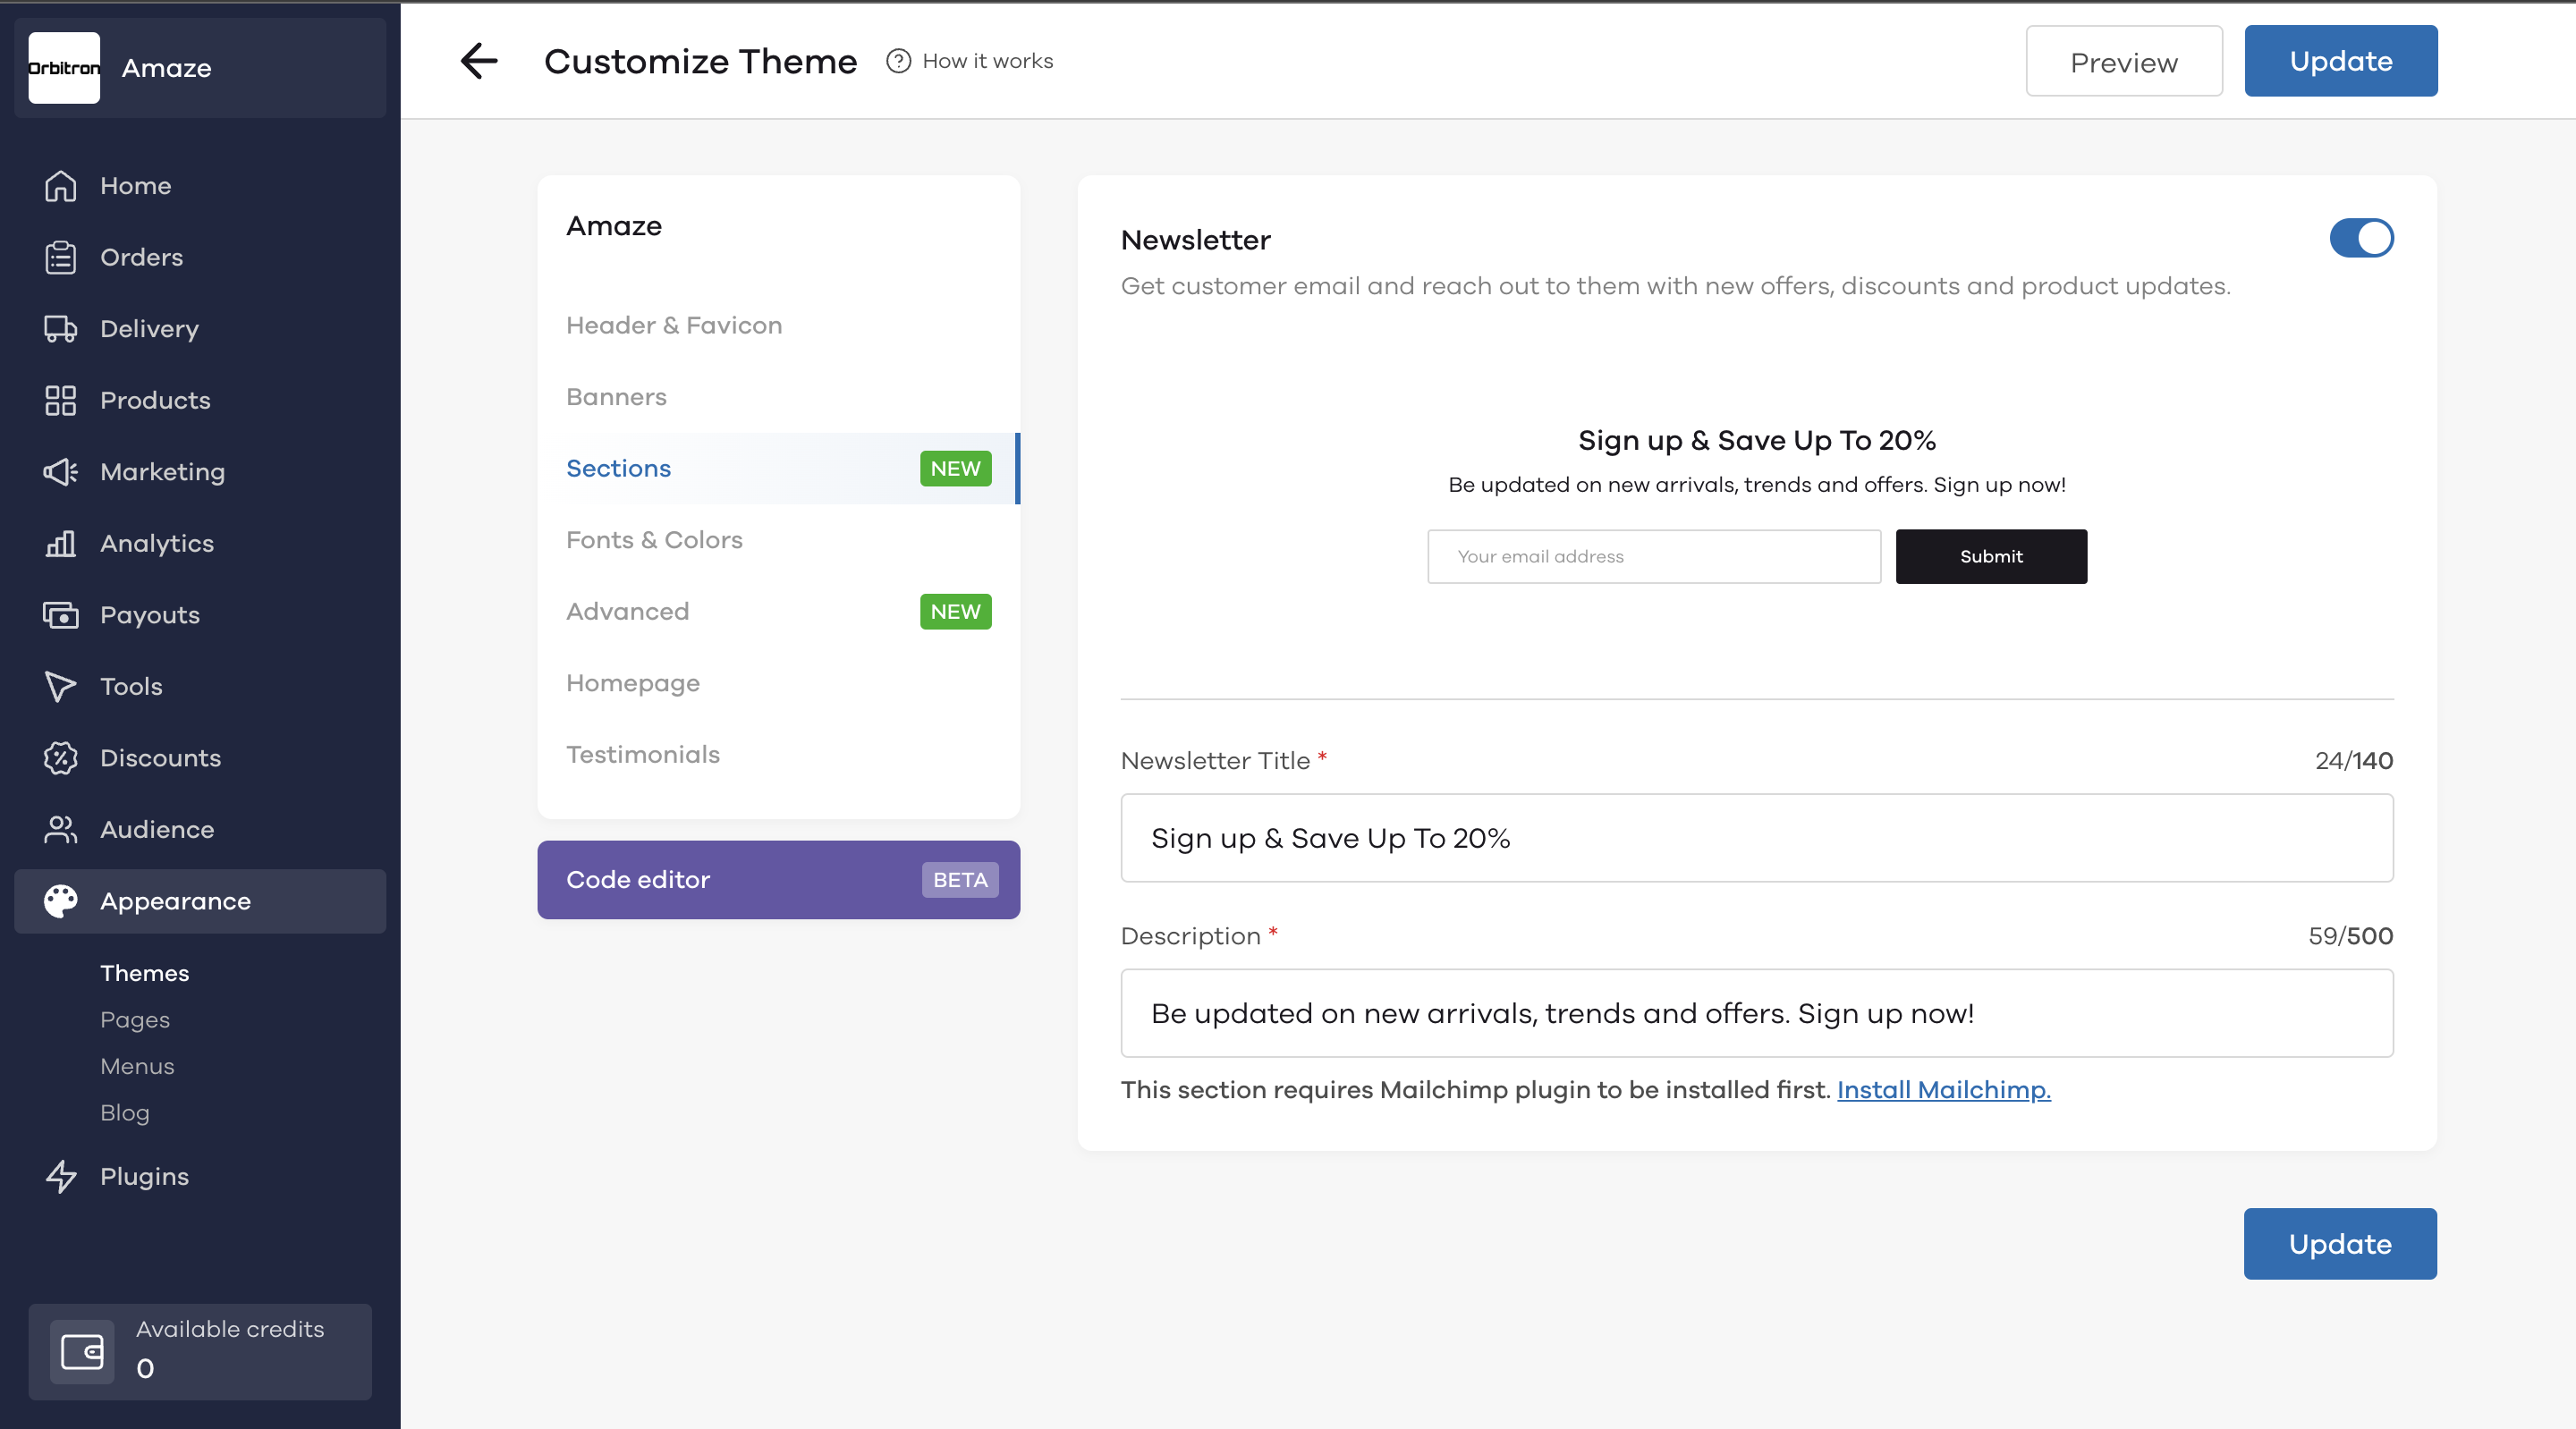2576x1429 pixels.
Task: Open Menus under Appearance
Action: click(x=137, y=1066)
